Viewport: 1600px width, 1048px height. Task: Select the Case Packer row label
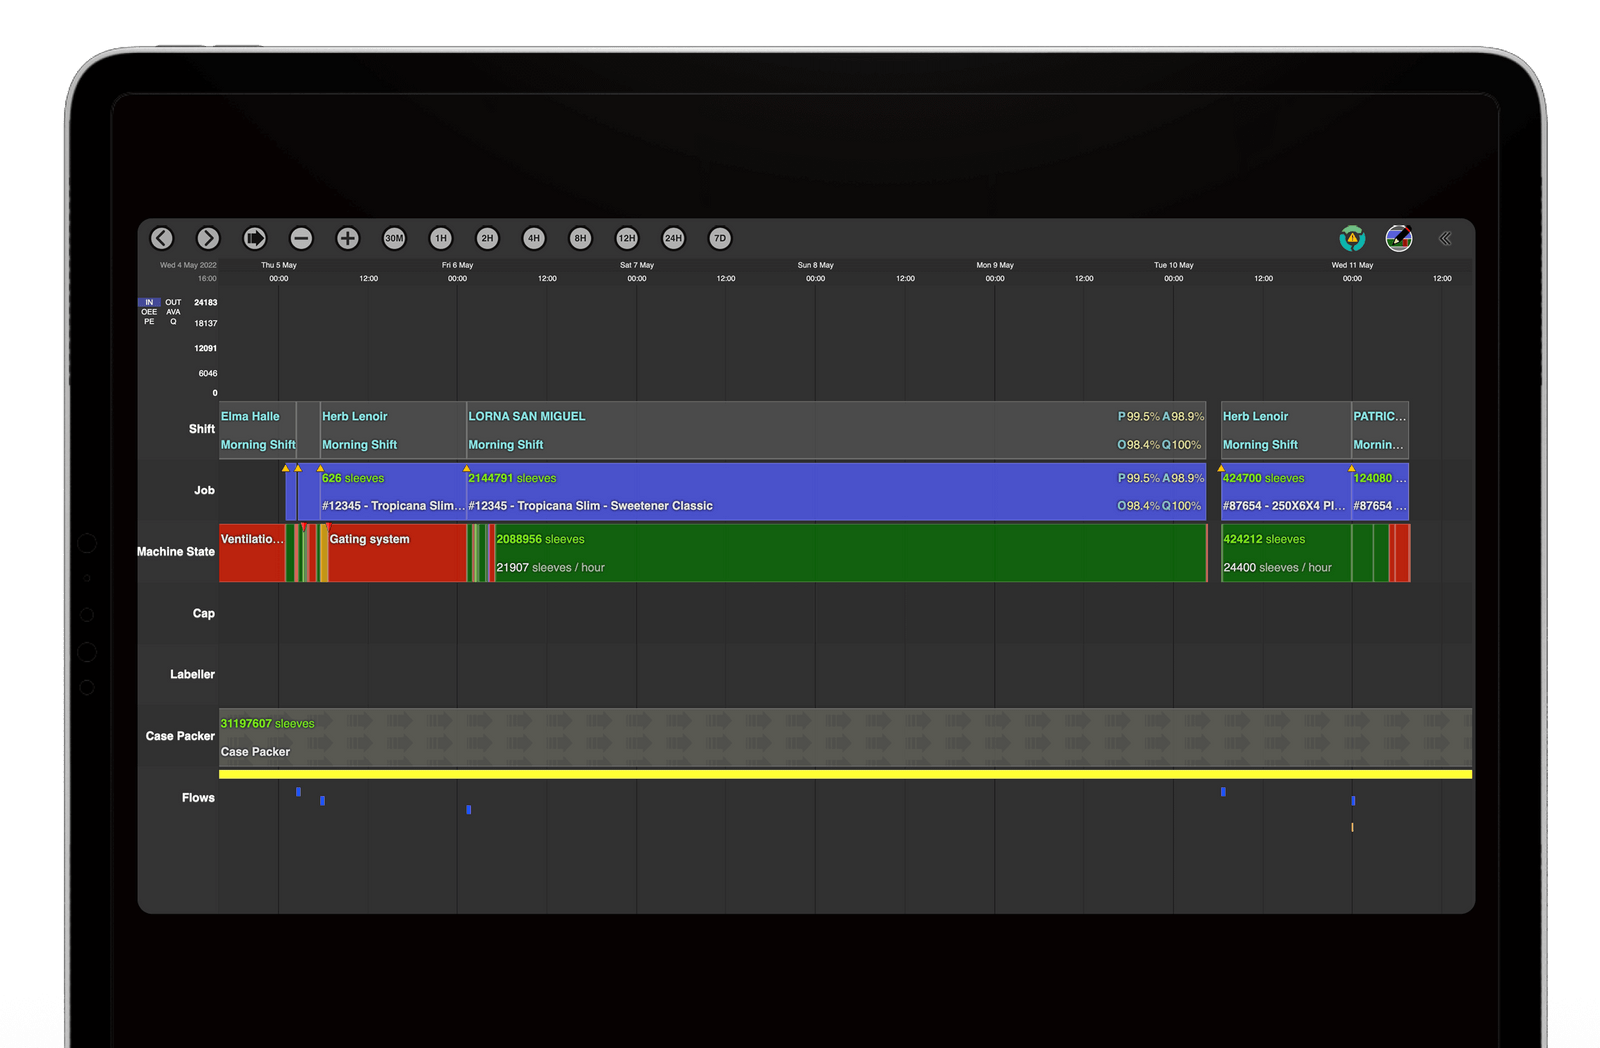[180, 736]
